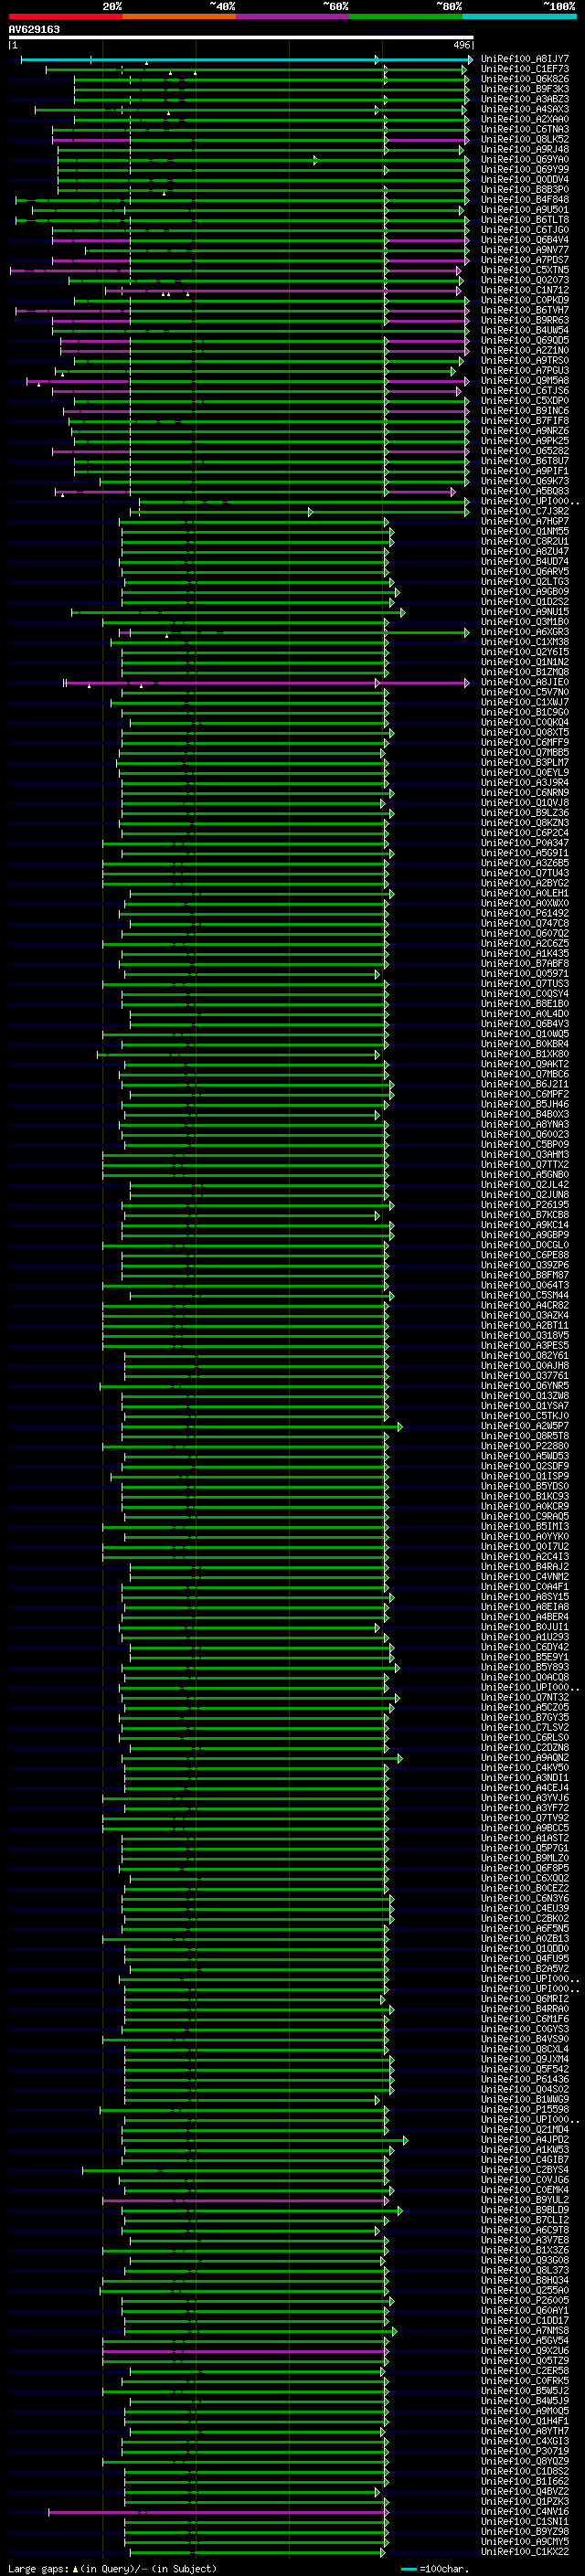Screen dimensions: 585x2576
Task: Select the UniRef100_Q1NM55 label
Action: 525,531
